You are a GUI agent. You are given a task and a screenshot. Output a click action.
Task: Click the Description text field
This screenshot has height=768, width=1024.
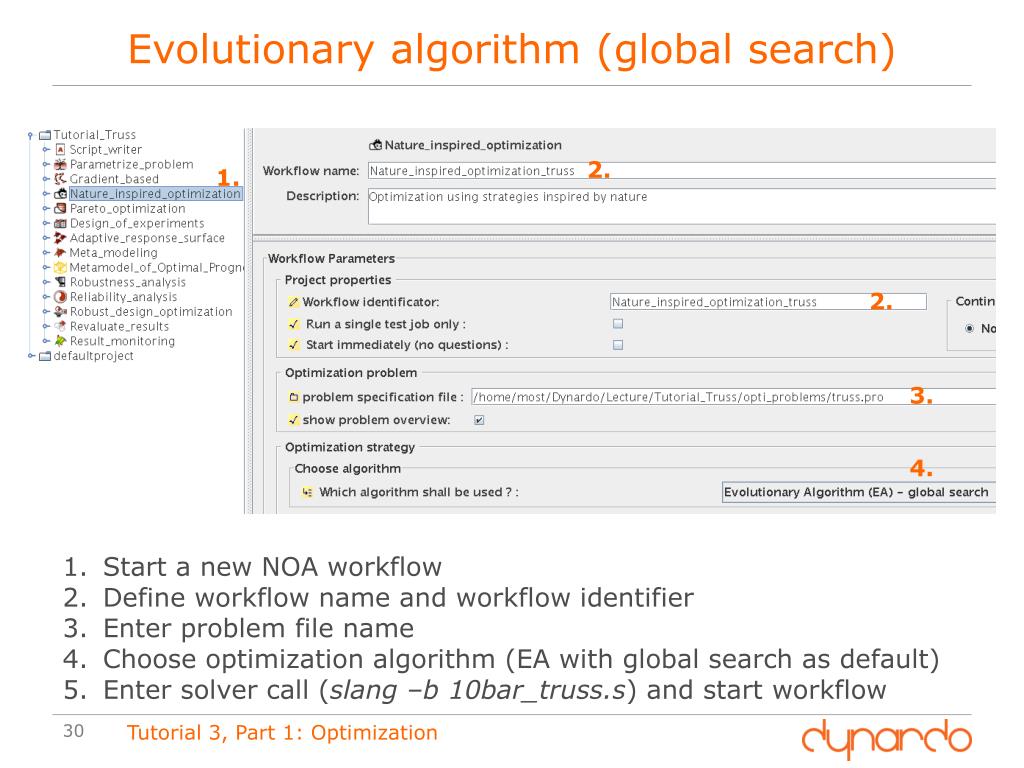coord(682,206)
